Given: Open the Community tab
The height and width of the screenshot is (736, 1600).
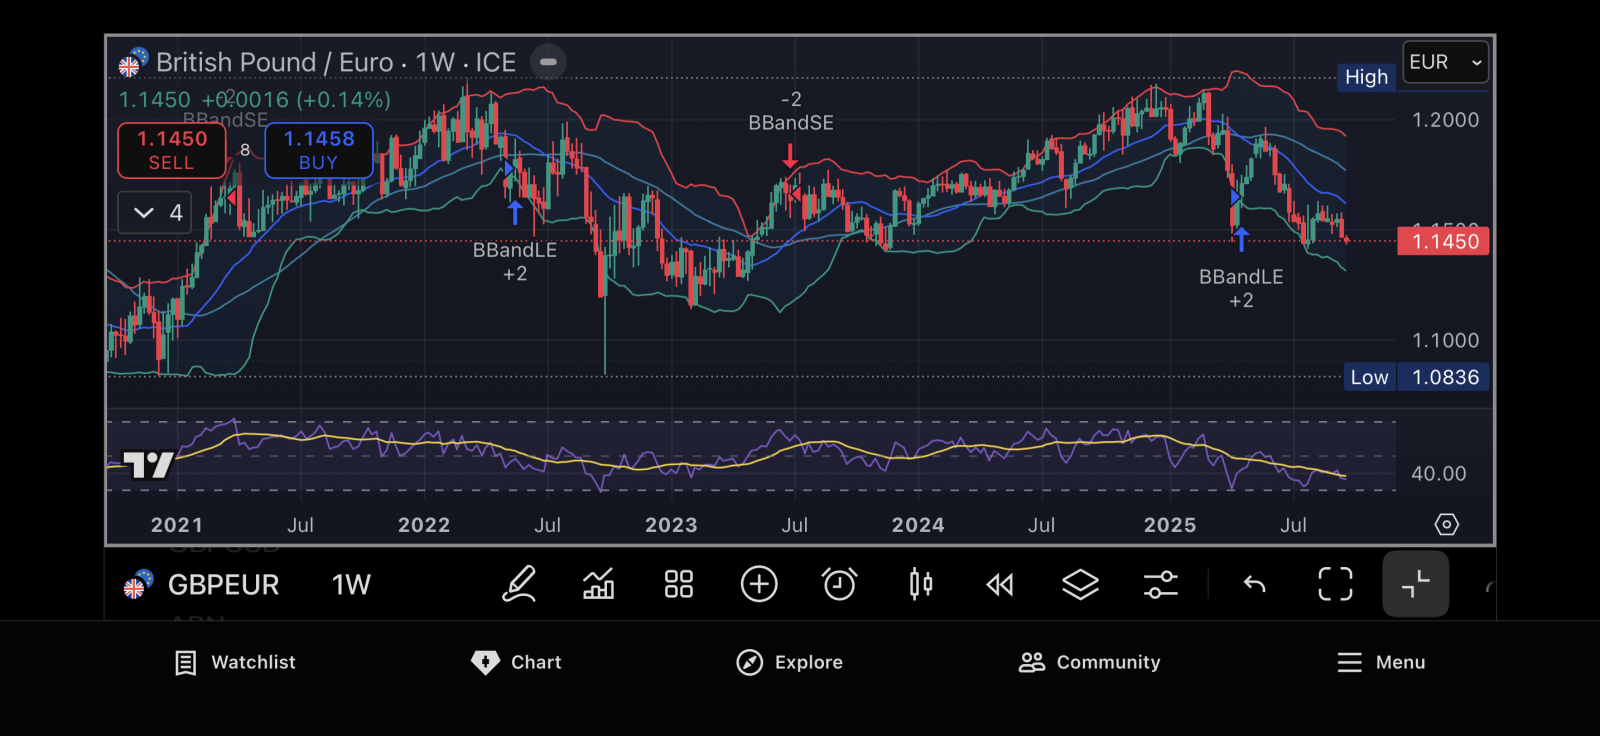Looking at the screenshot, I should [x=1089, y=662].
